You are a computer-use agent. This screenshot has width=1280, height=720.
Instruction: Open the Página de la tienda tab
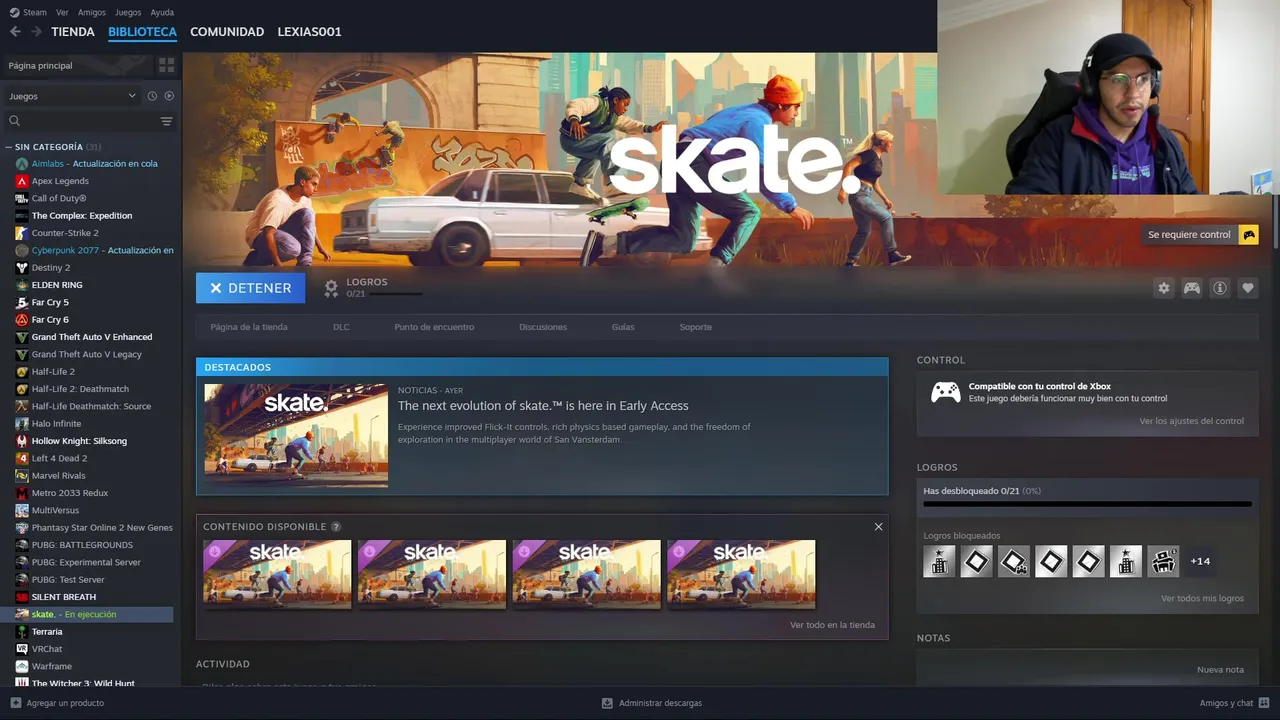pyautogui.click(x=249, y=327)
